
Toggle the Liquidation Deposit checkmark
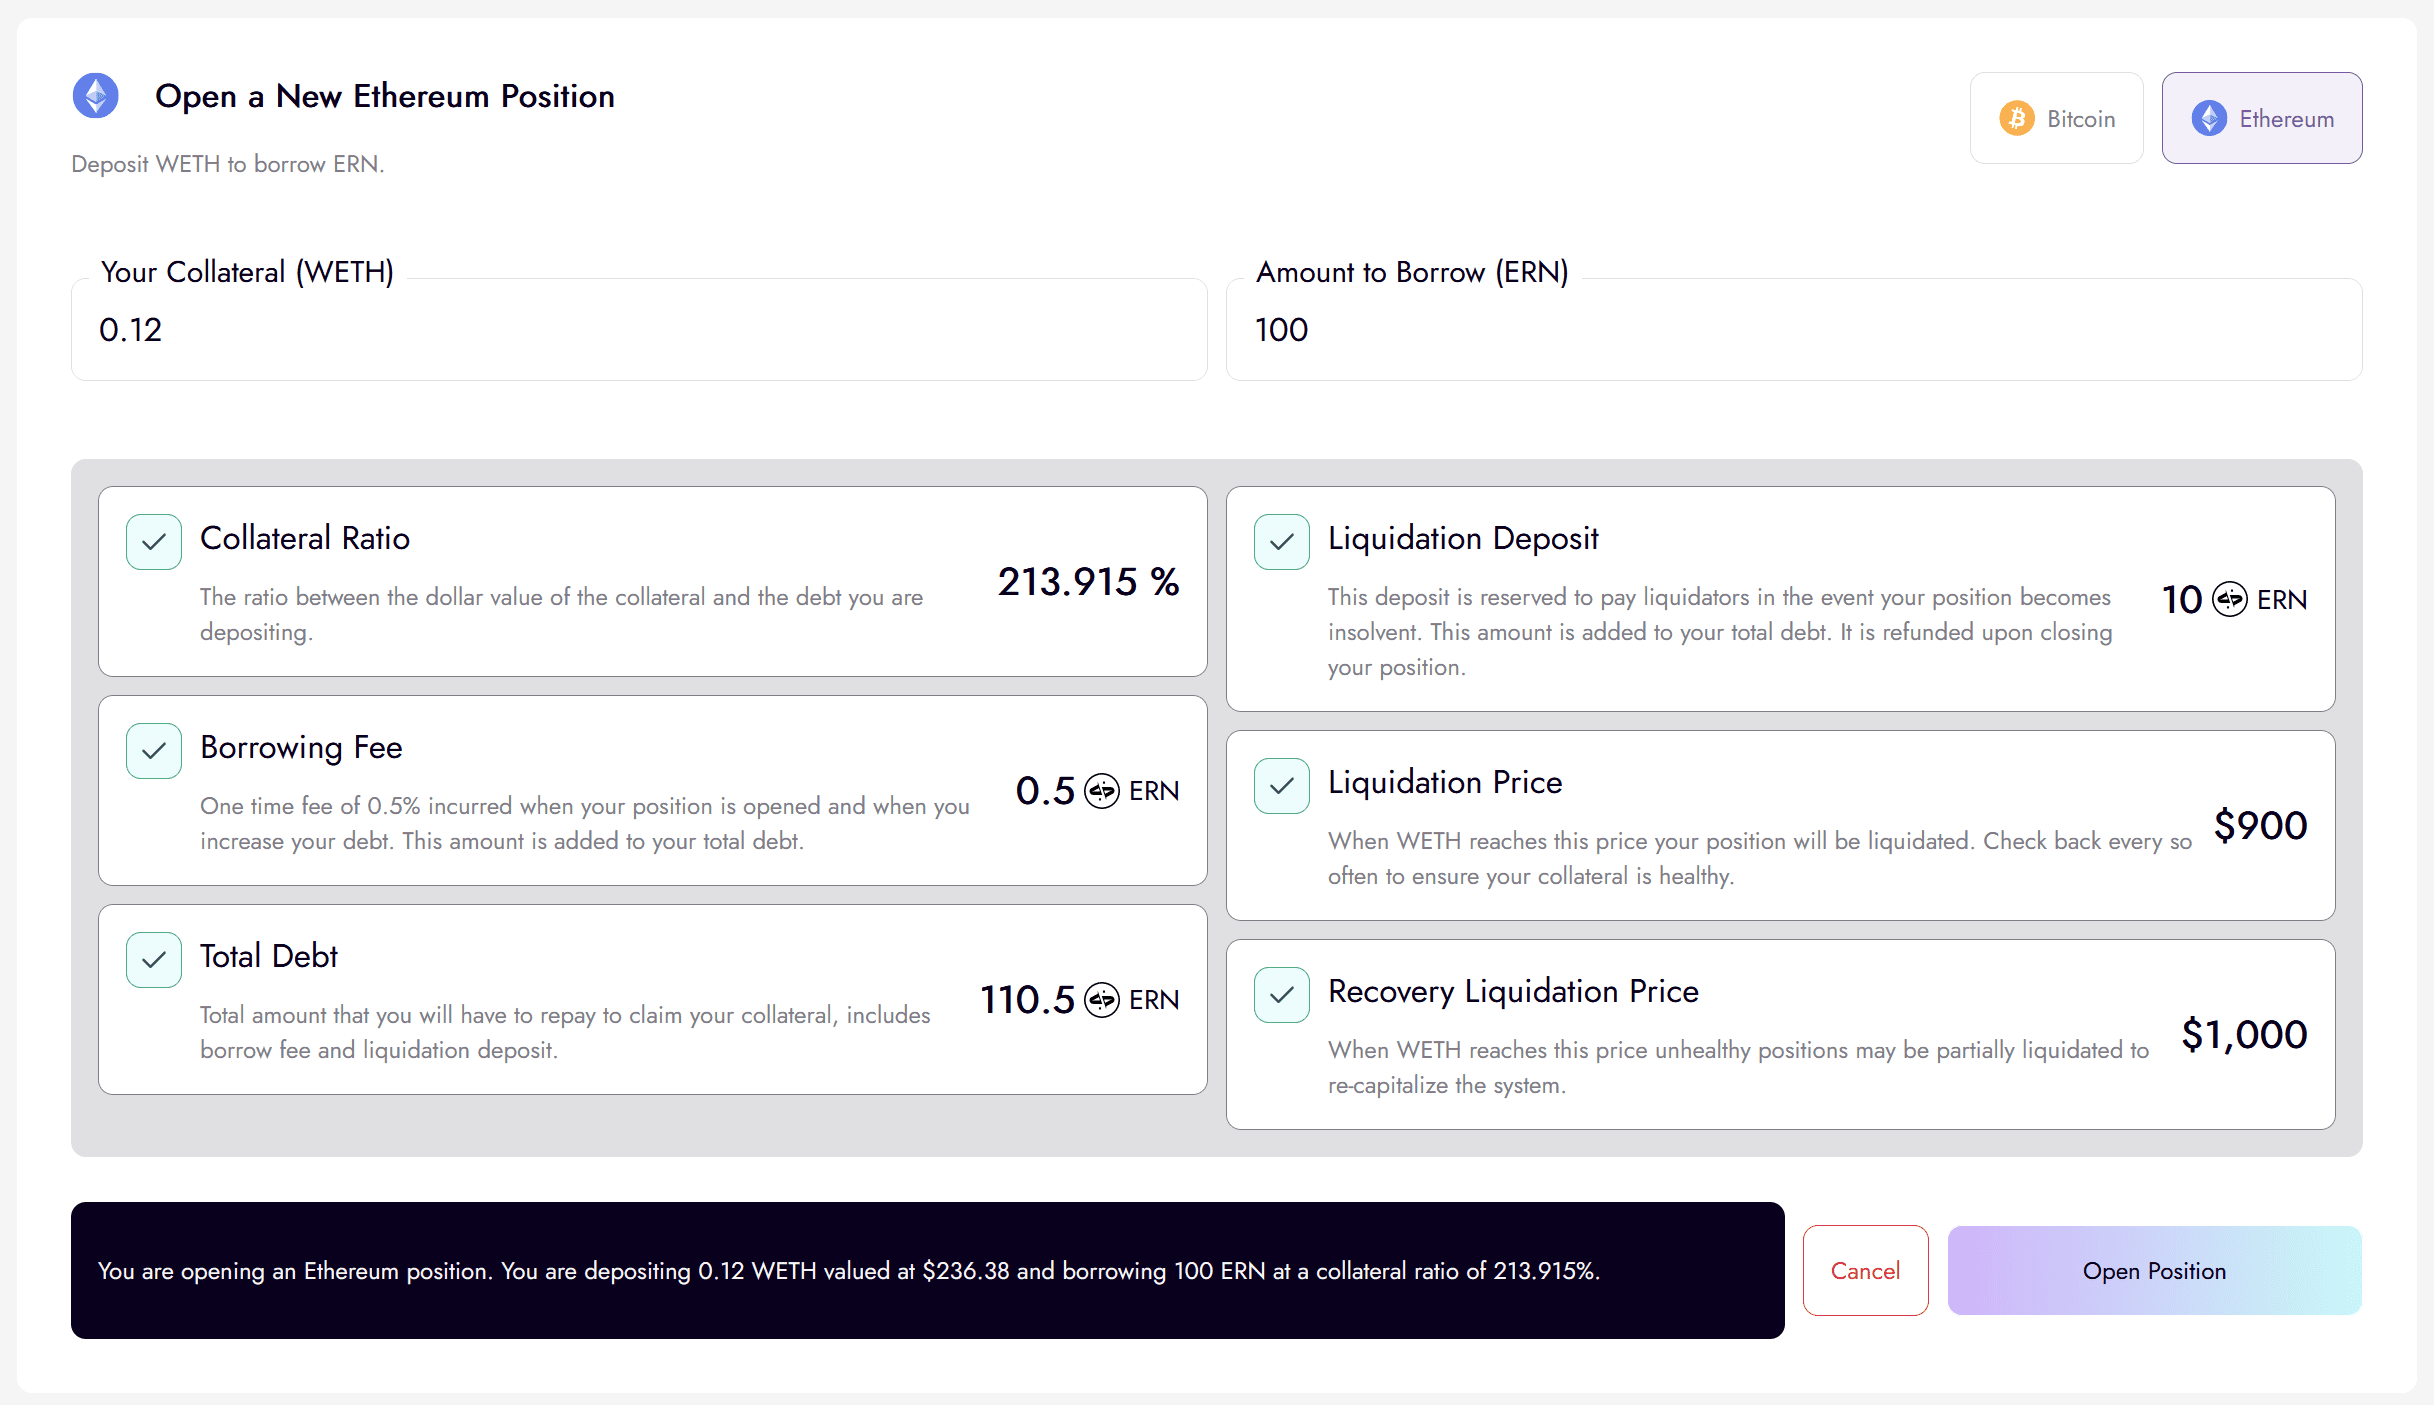coord(1282,542)
